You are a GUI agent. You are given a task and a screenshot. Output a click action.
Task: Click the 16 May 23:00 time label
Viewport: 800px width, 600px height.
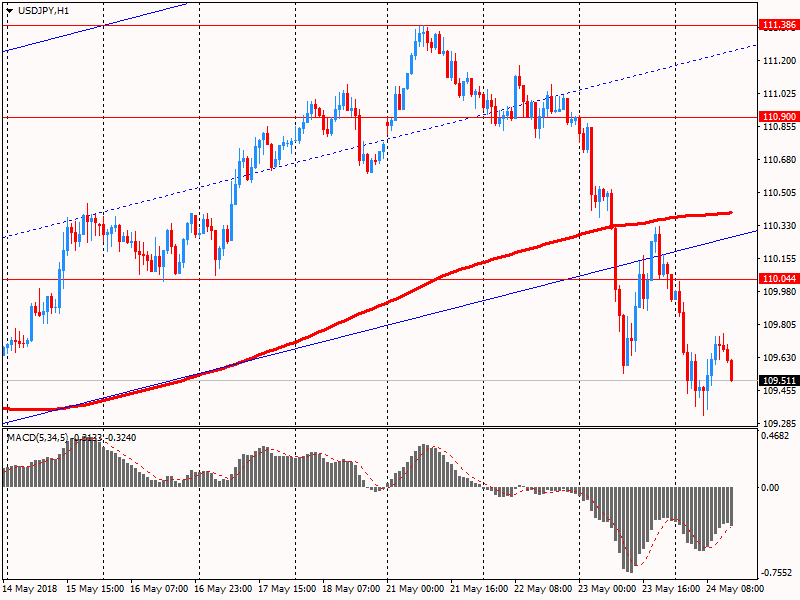pos(223,589)
